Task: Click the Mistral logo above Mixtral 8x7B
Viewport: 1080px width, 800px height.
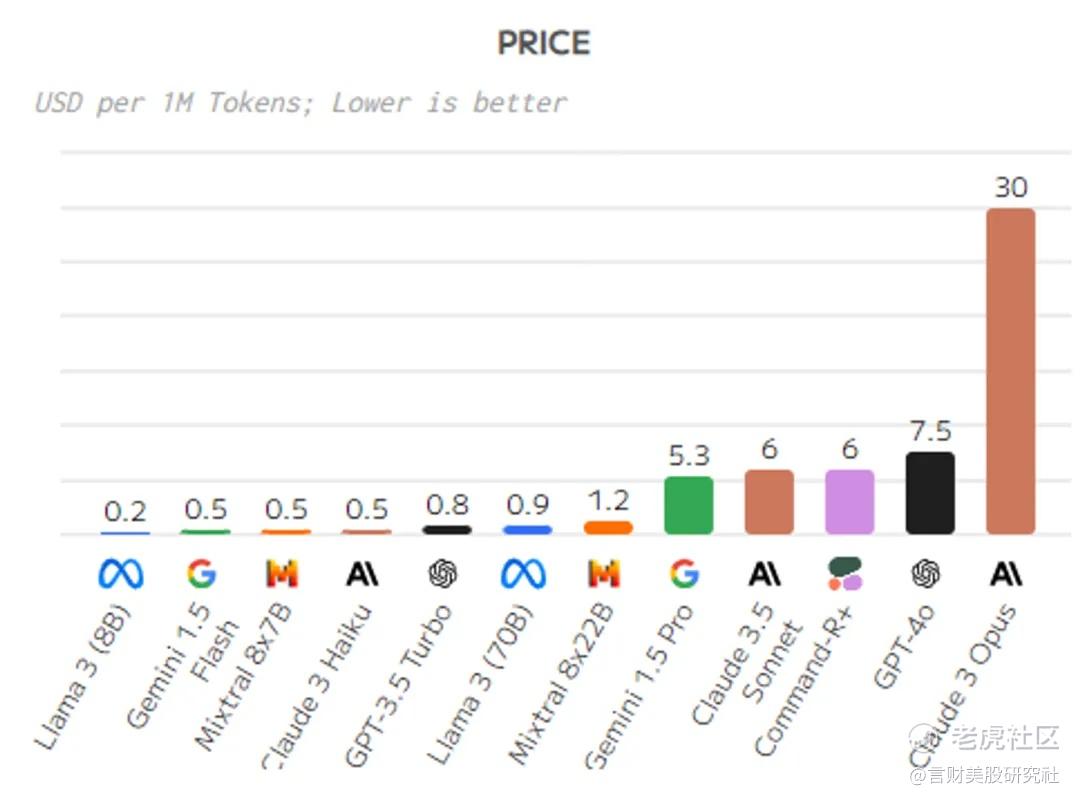Action: tap(282, 573)
